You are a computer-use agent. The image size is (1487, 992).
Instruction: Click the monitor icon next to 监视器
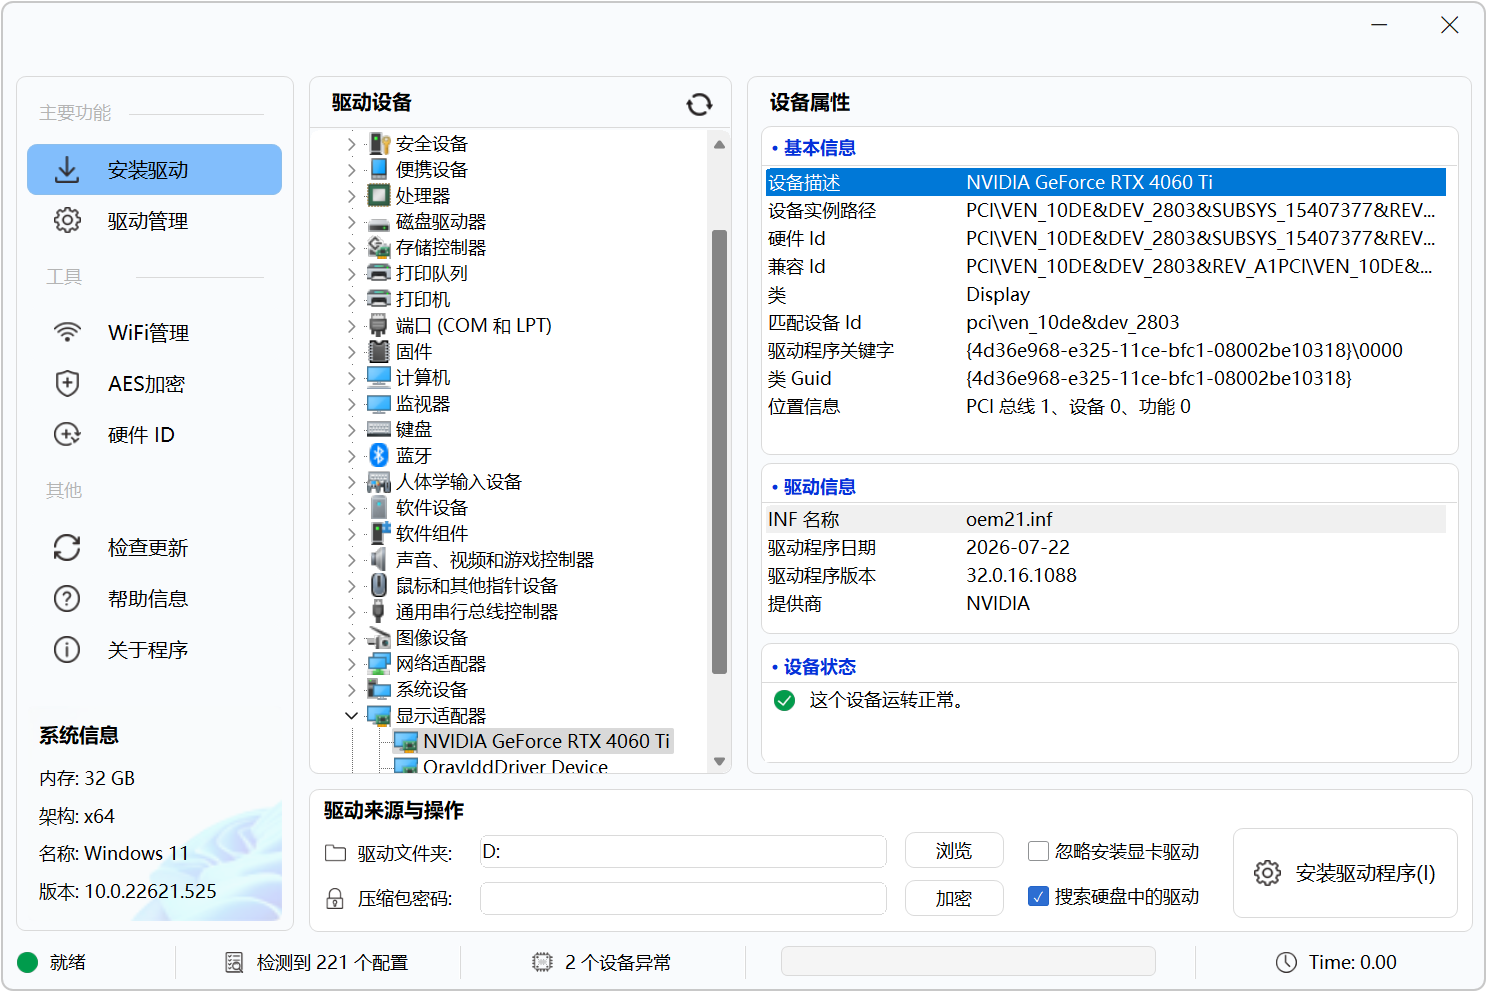click(379, 404)
